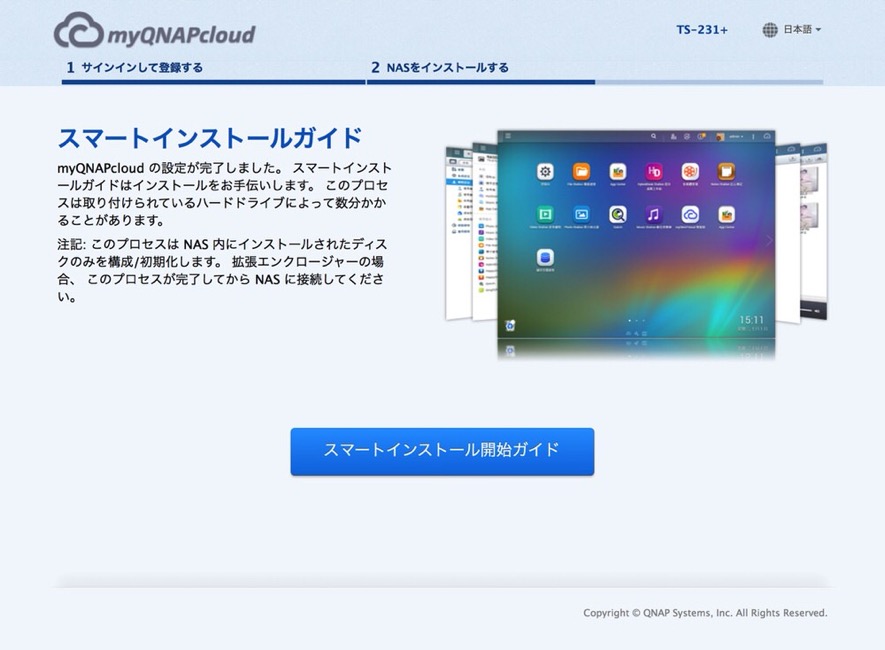Click the purple music note icon in preview
This screenshot has width=885, height=650.
coord(654,214)
